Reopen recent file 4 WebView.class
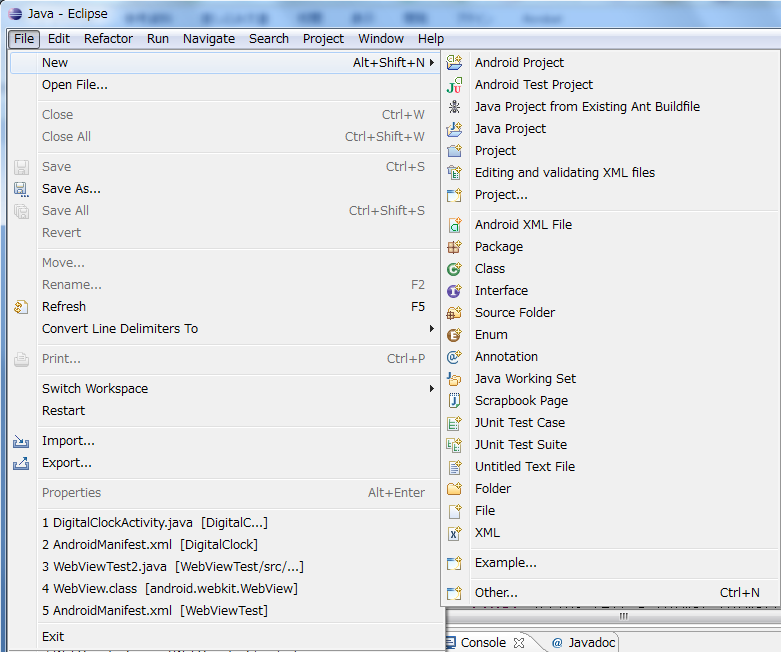The width and height of the screenshot is (781, 652). 224,589
